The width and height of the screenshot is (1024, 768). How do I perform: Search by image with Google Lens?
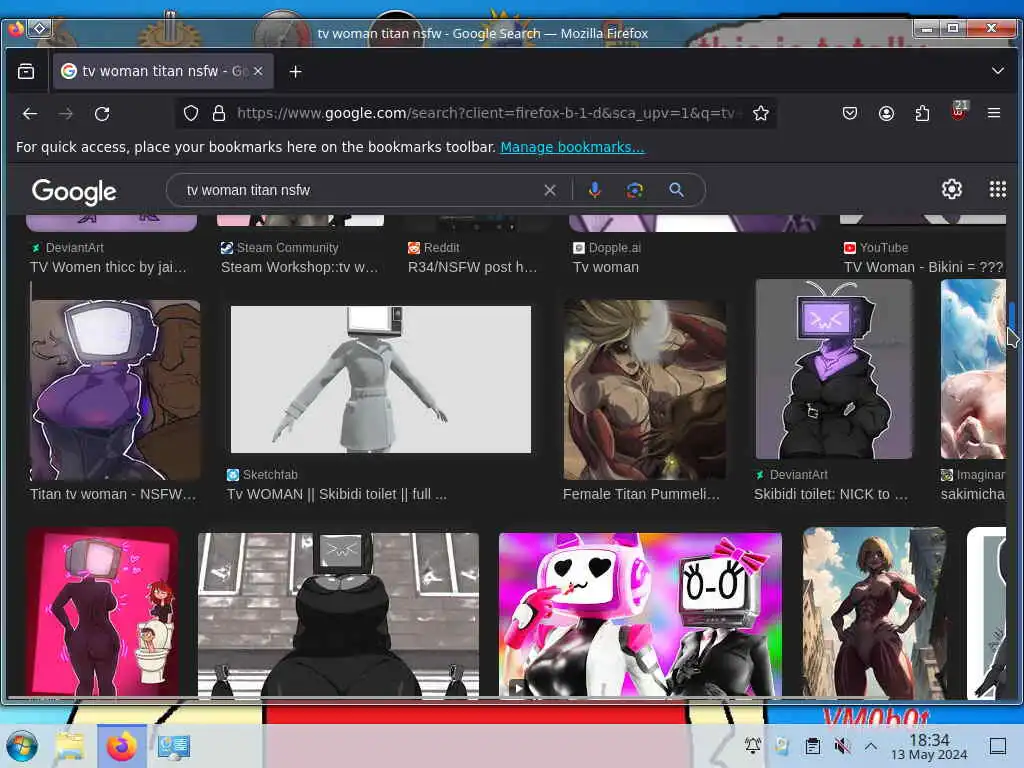(635, 190)
